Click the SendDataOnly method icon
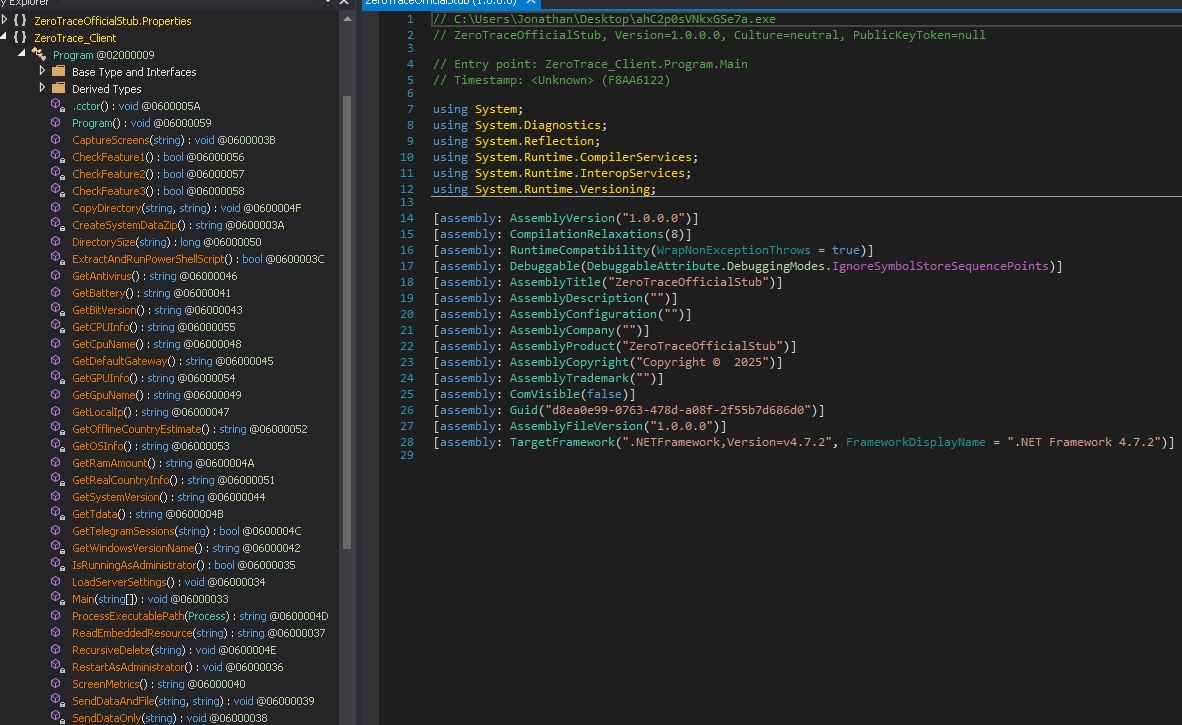The width and height of the screenshot is (1182, 725). click(57, 717)
